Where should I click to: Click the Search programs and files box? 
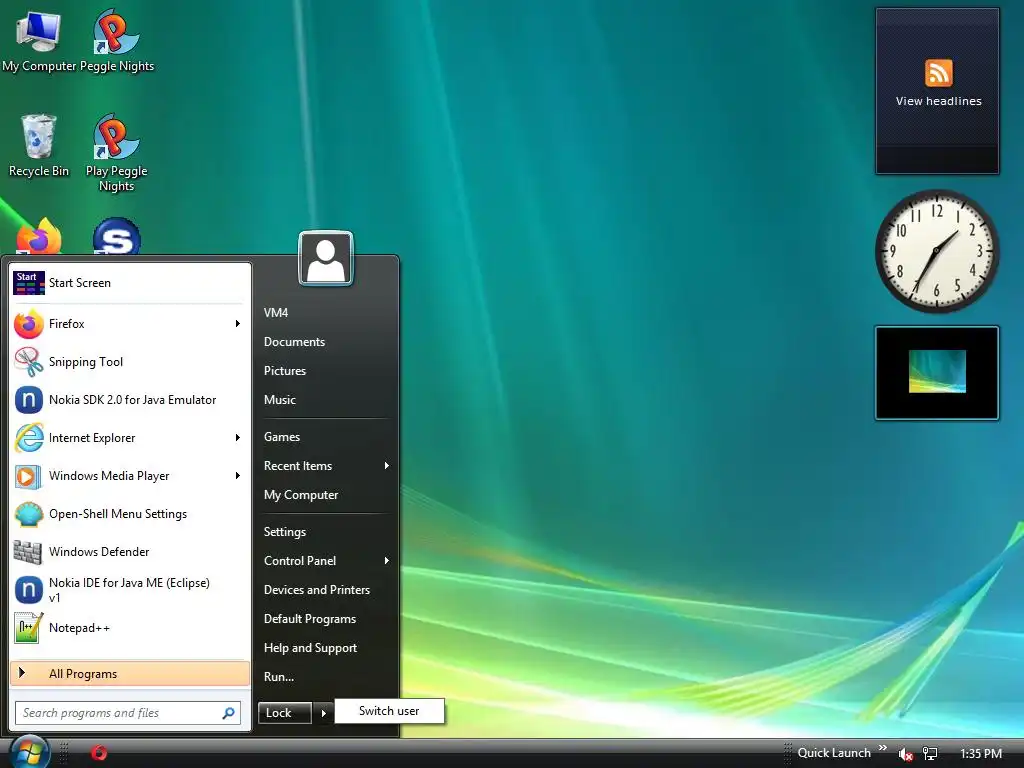128,712
